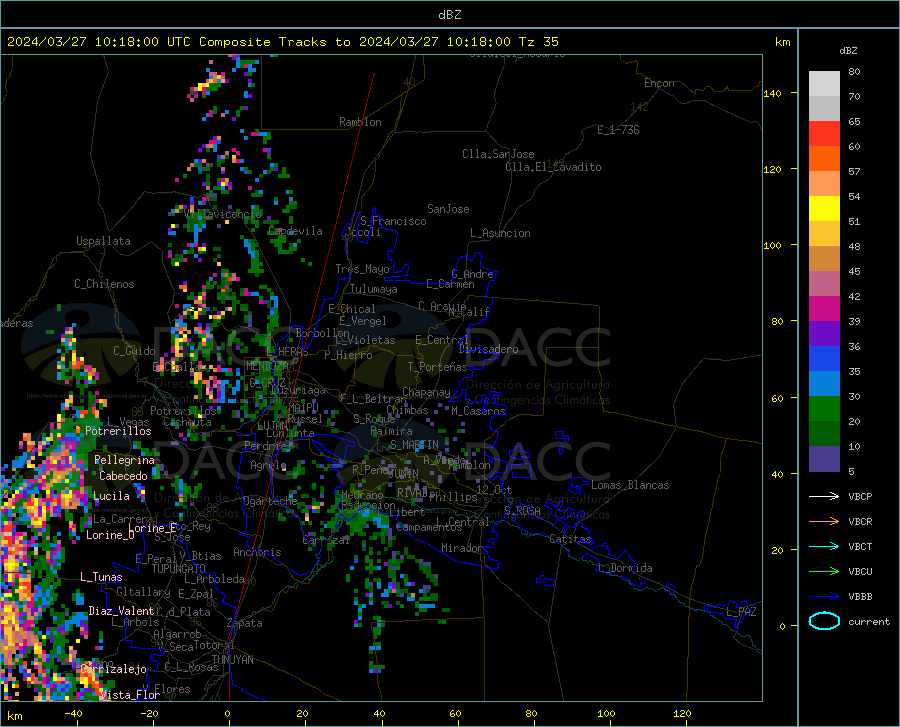Click the Ramblon label near the top

(360, 122)
